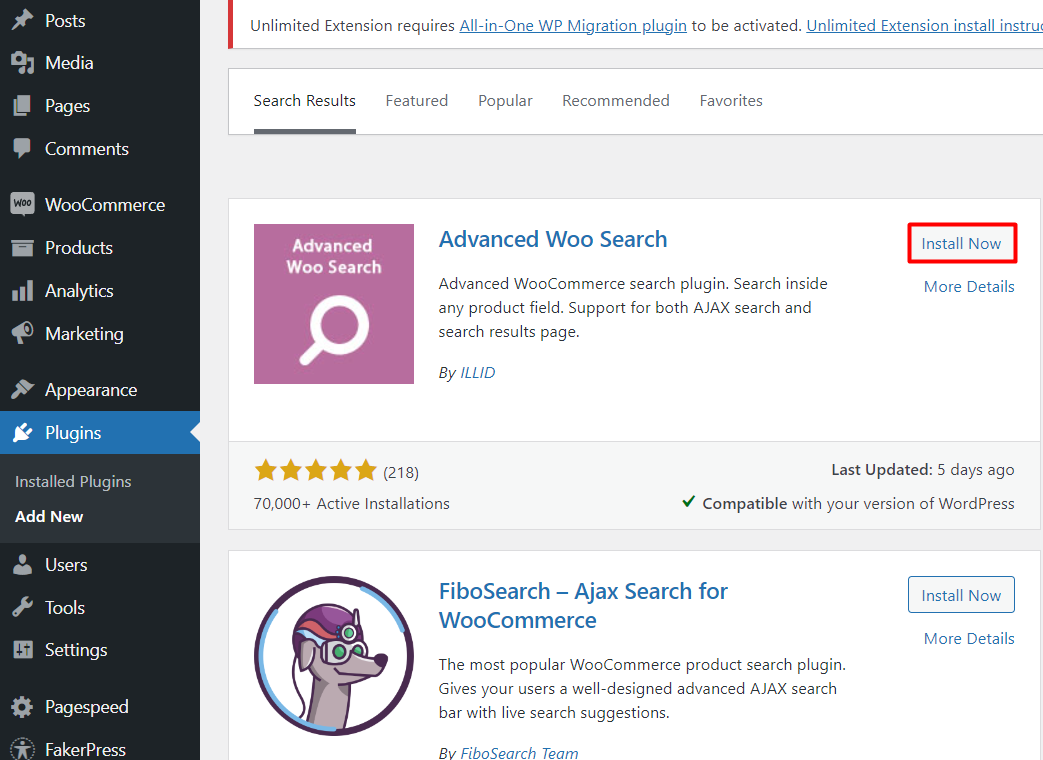Switch to the Search Results tab

click(x=305, y=101)
